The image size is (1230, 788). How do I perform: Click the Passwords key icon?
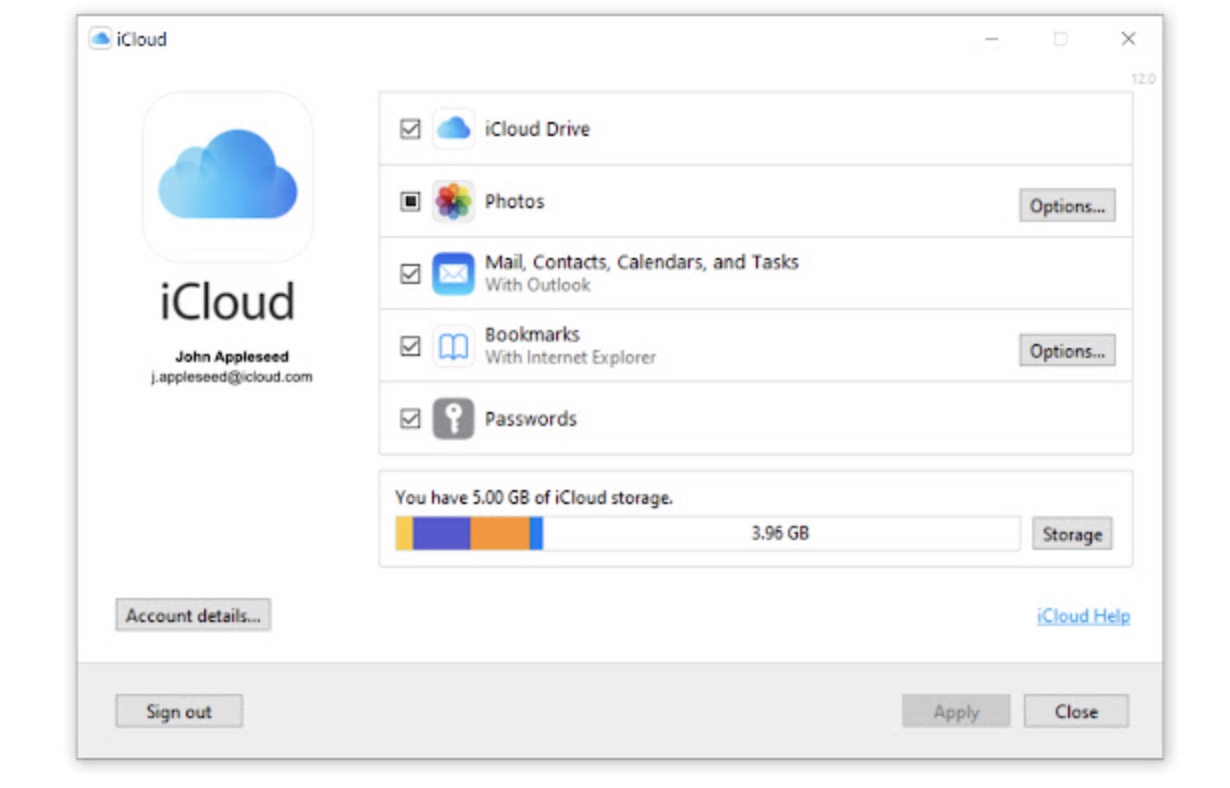pyautogui.click(x=453, y=419)
